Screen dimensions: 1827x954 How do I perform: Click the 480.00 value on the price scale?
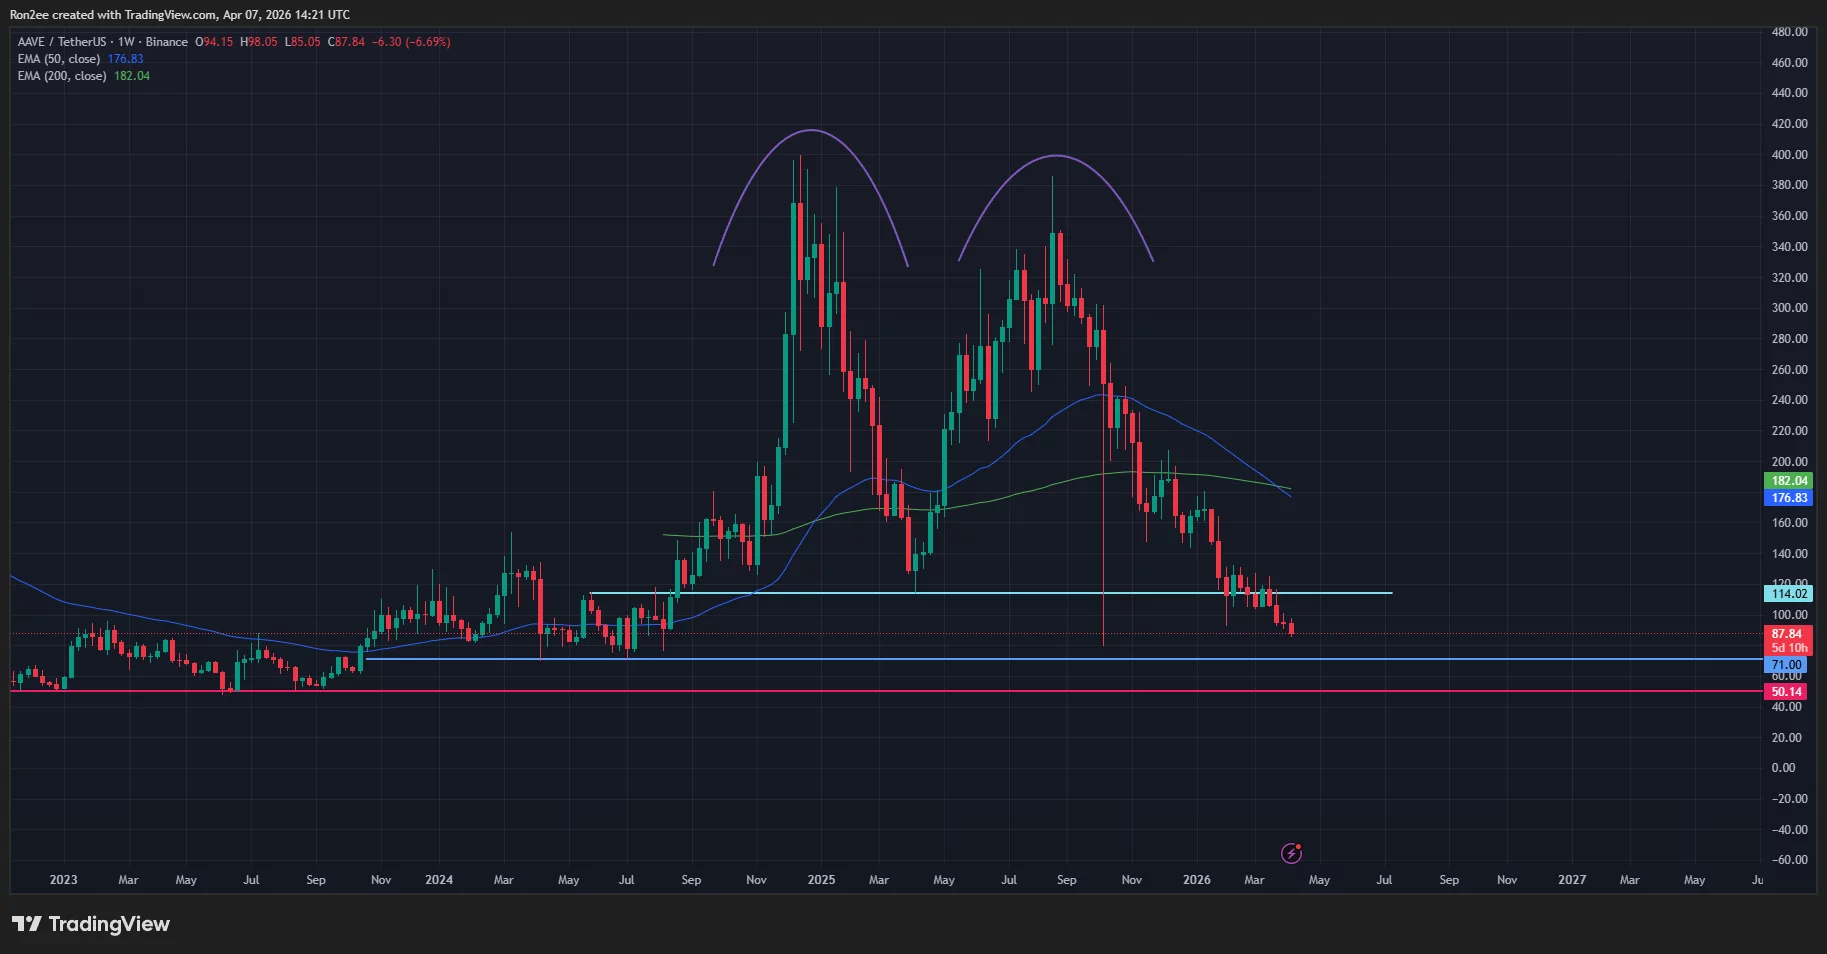tap(1789, 30)
